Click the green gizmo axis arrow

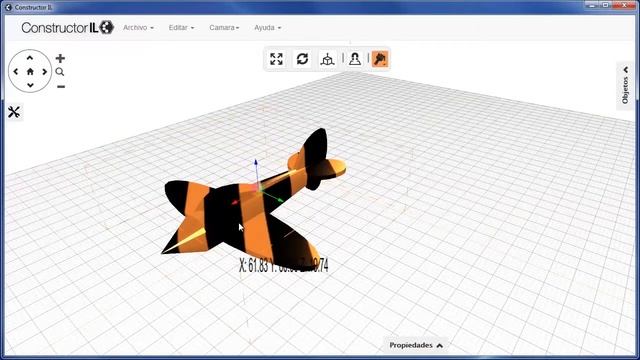pyautogui.click(x=280, y=200)
